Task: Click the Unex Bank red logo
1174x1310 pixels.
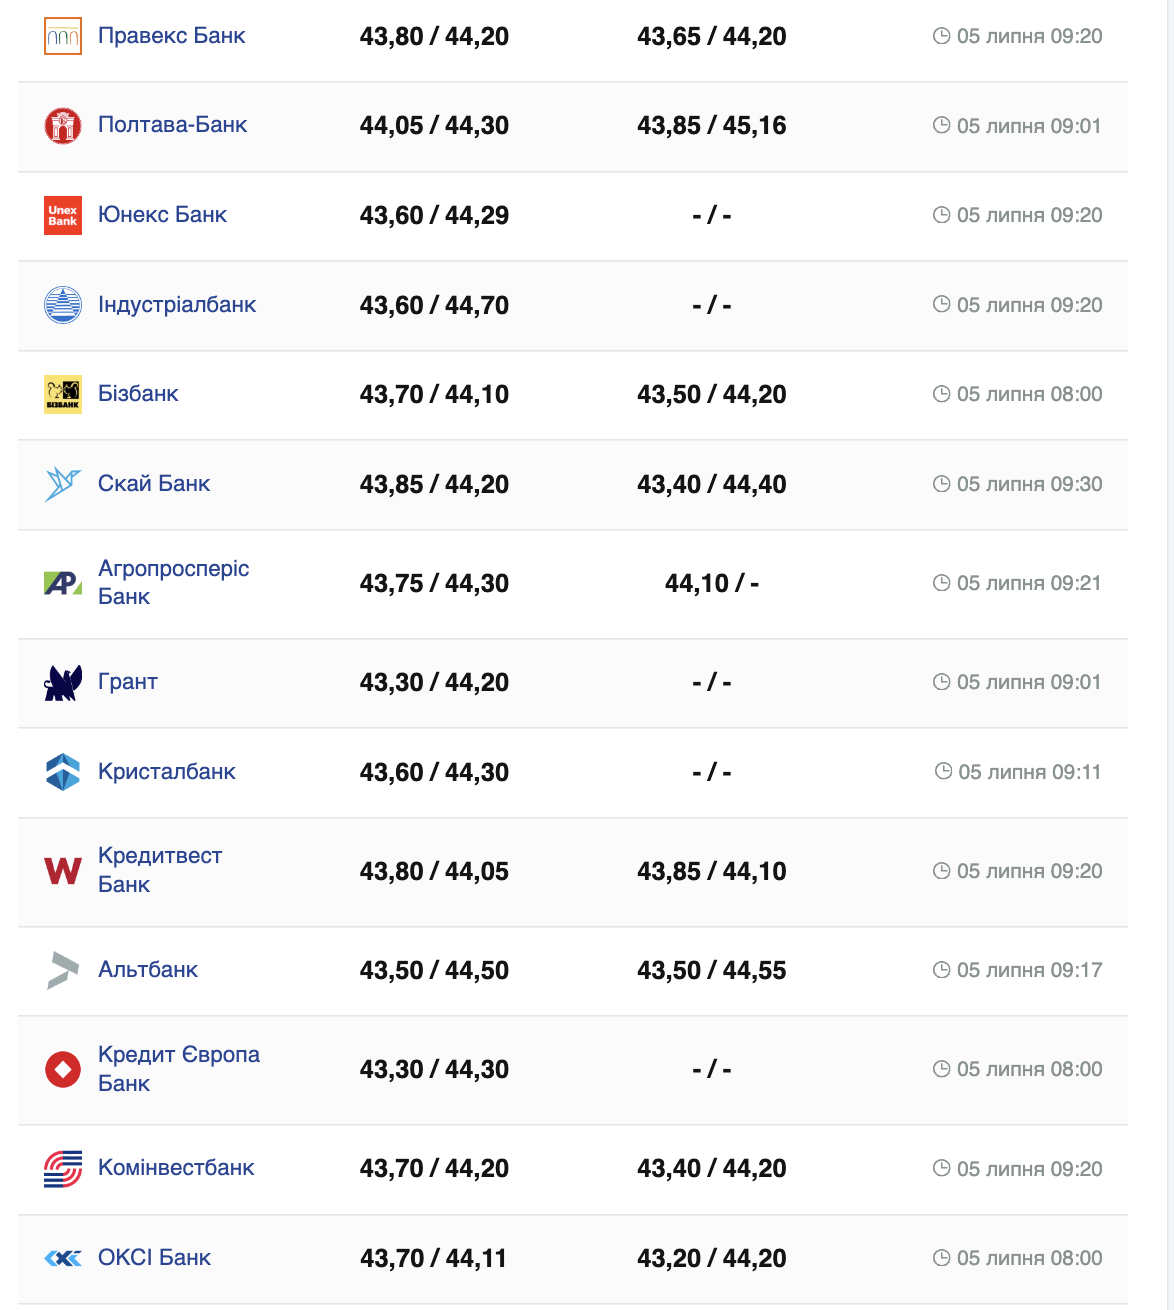Action: (x=63, y=216)
